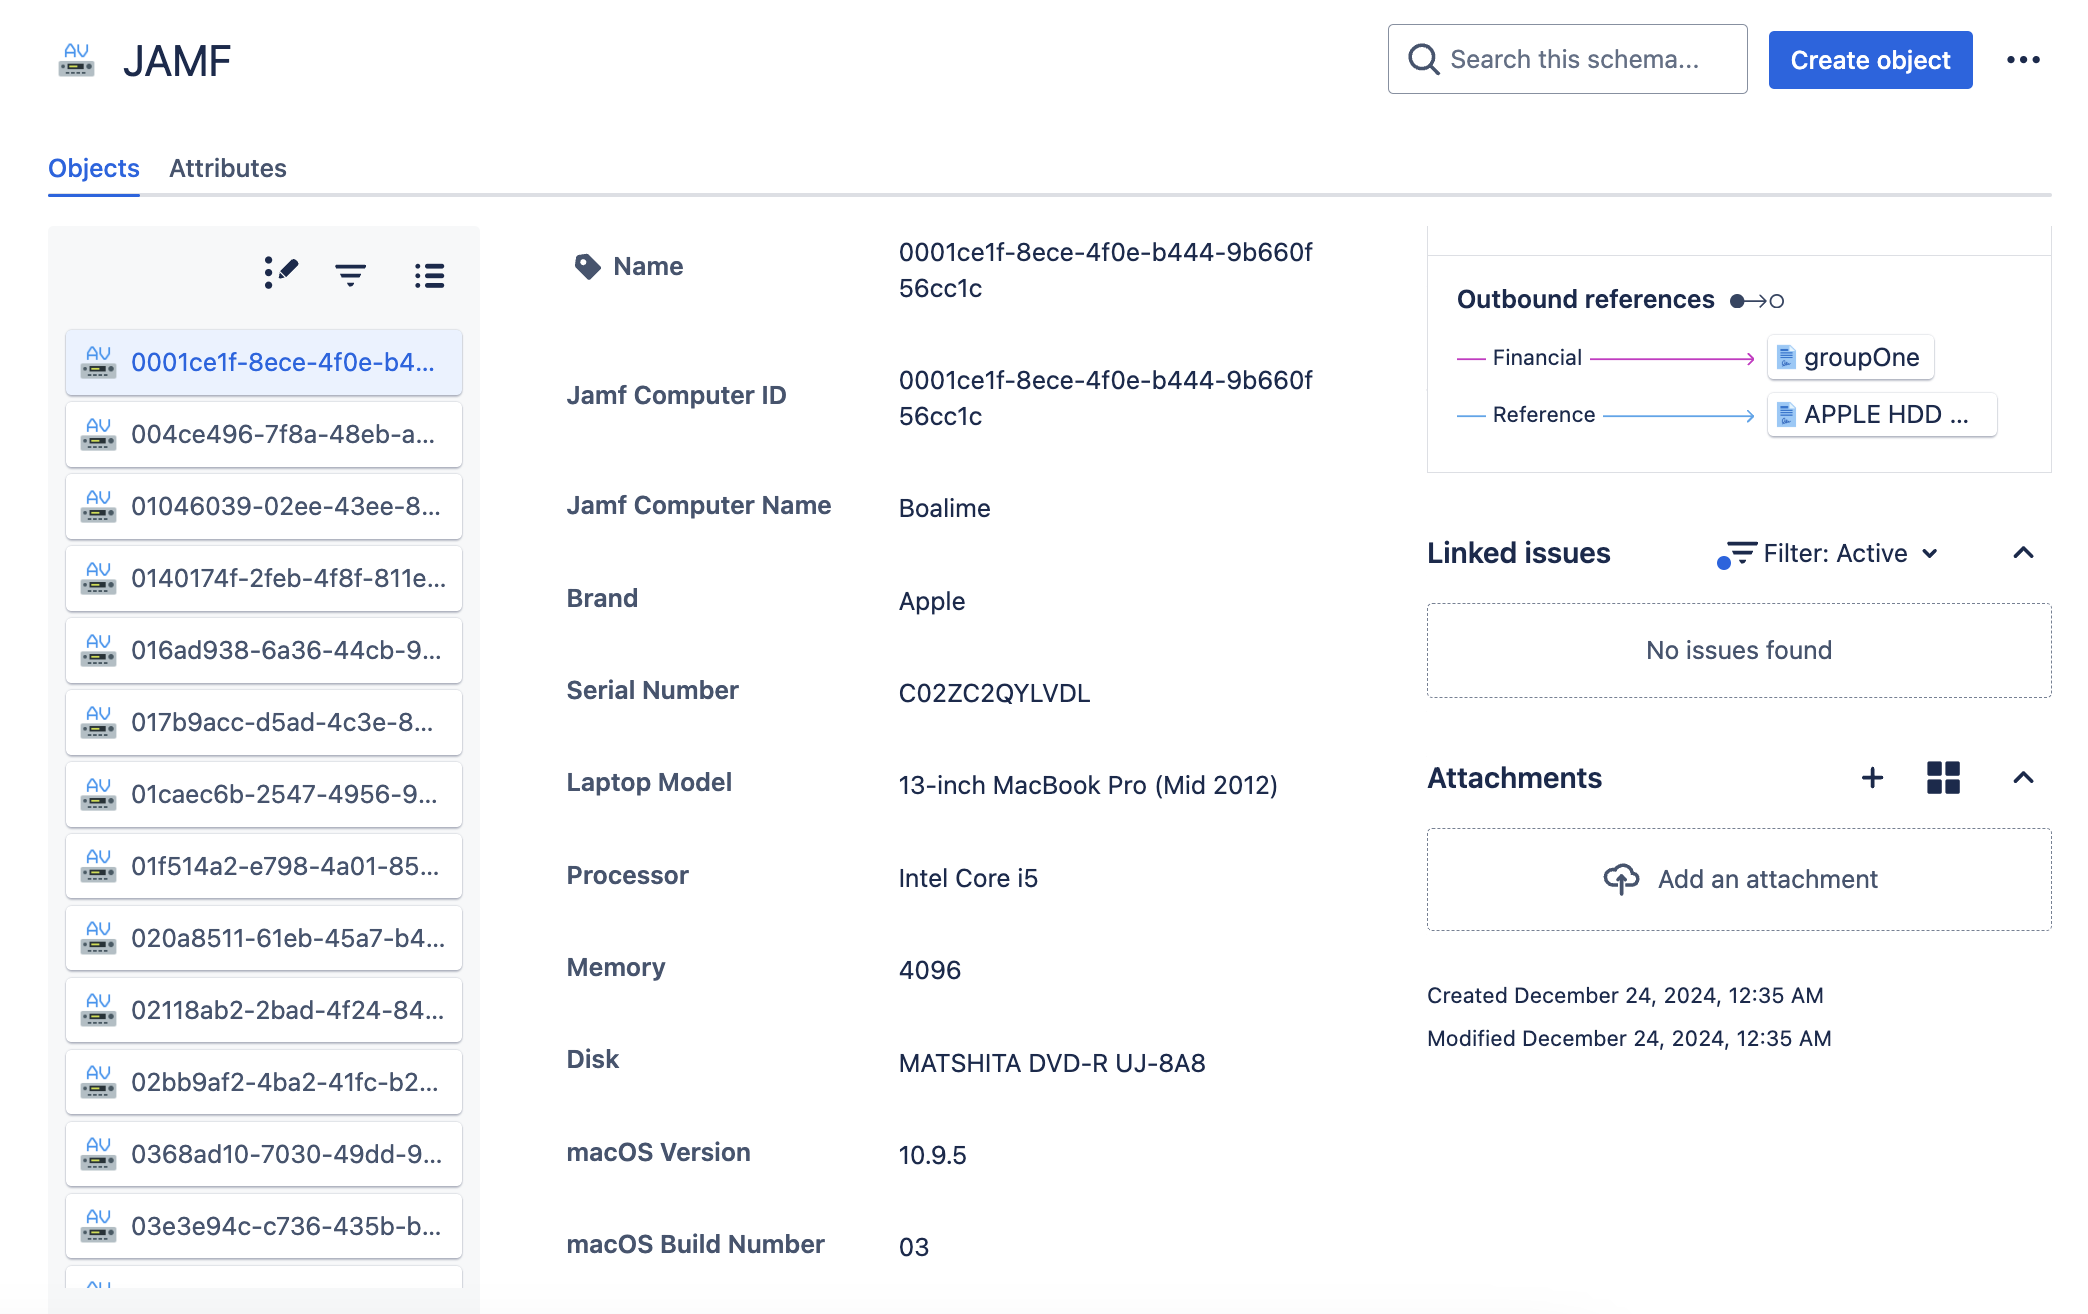Select the Objects tab
Viewport: 2088px width, 1314px height.
(x=94, y=168)
